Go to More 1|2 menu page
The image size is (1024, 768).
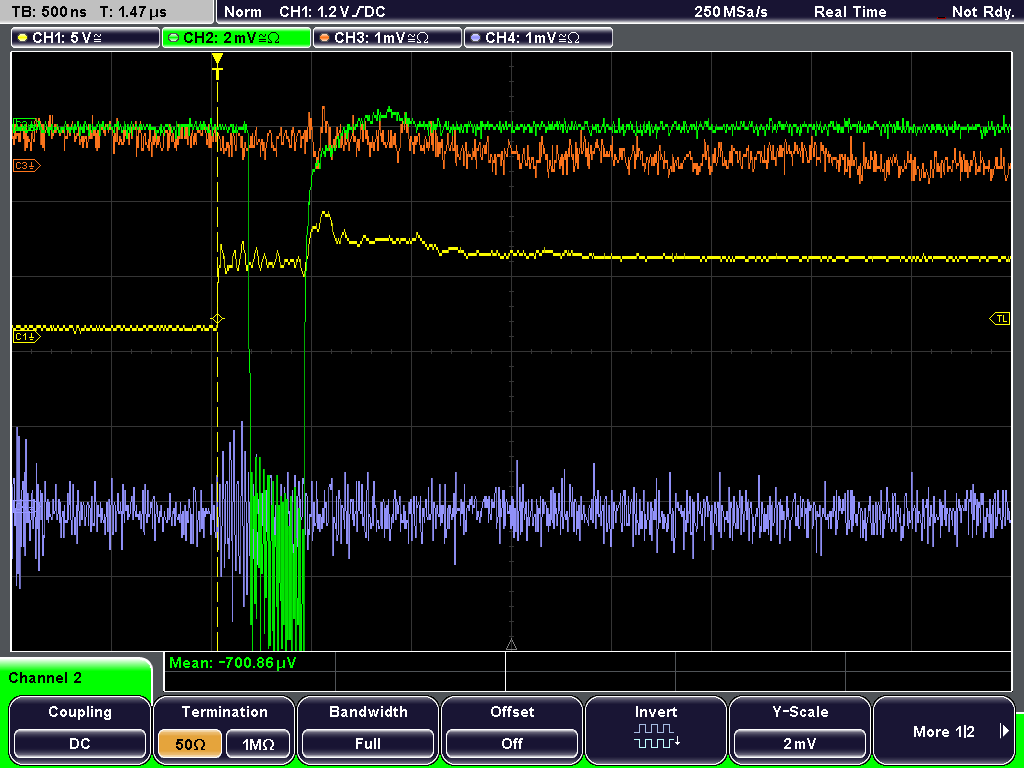(944, 729)
